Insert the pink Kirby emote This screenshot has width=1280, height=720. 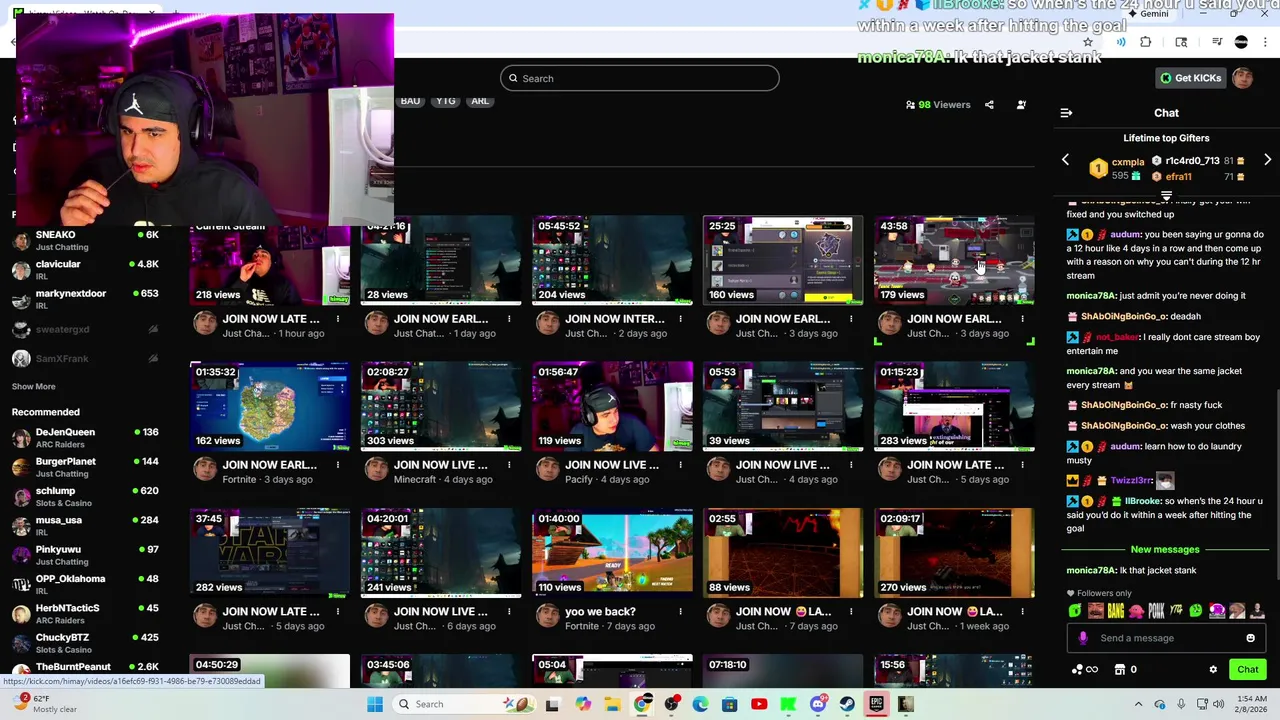tap(1136, 611)
